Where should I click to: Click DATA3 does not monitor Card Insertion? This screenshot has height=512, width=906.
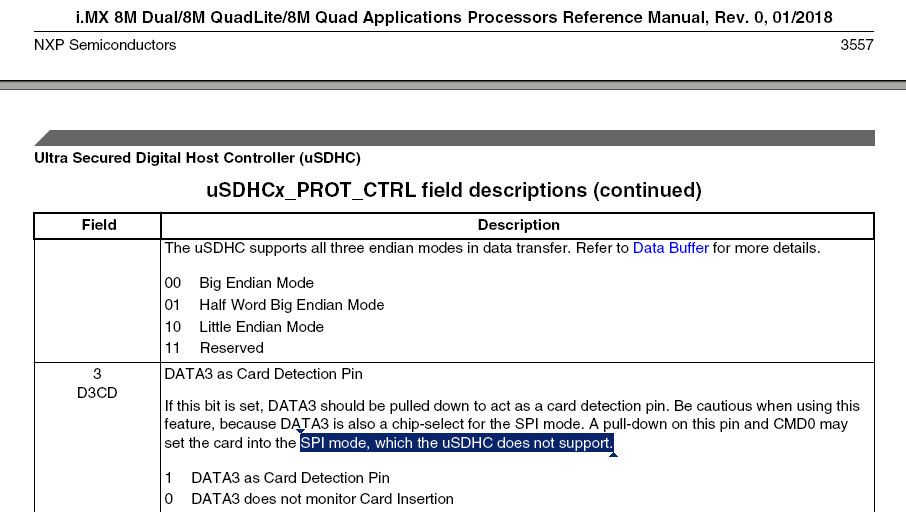pos(321,499)
